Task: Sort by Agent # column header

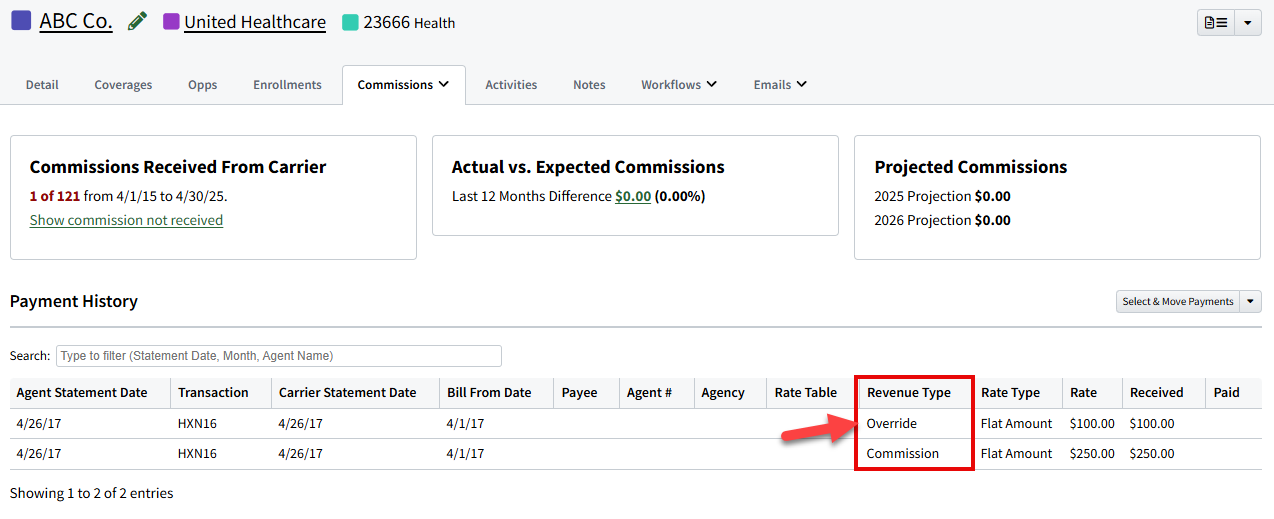Action: pos(657,393)
